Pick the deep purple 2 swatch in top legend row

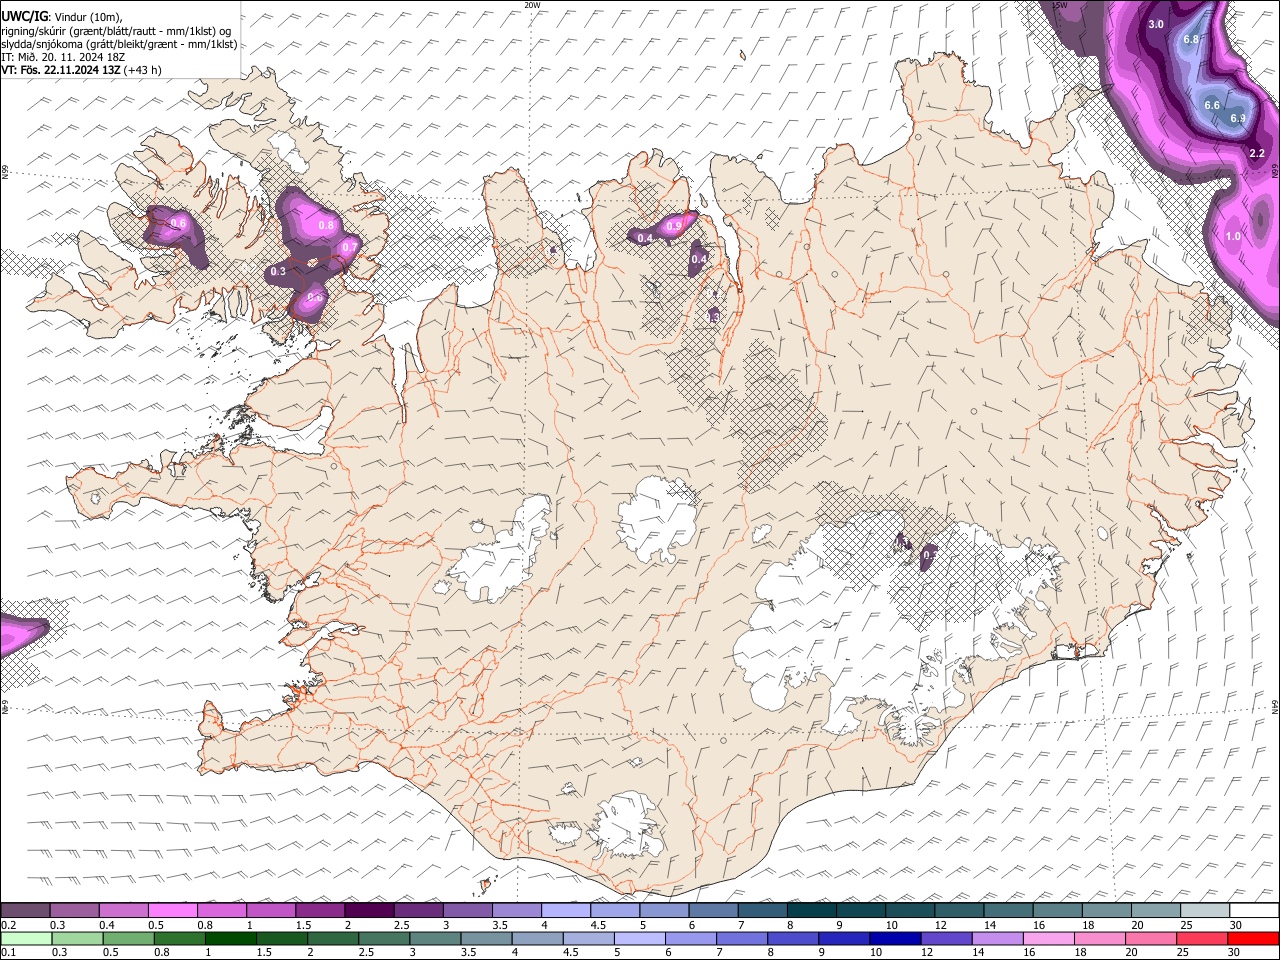tap(368, 911)
